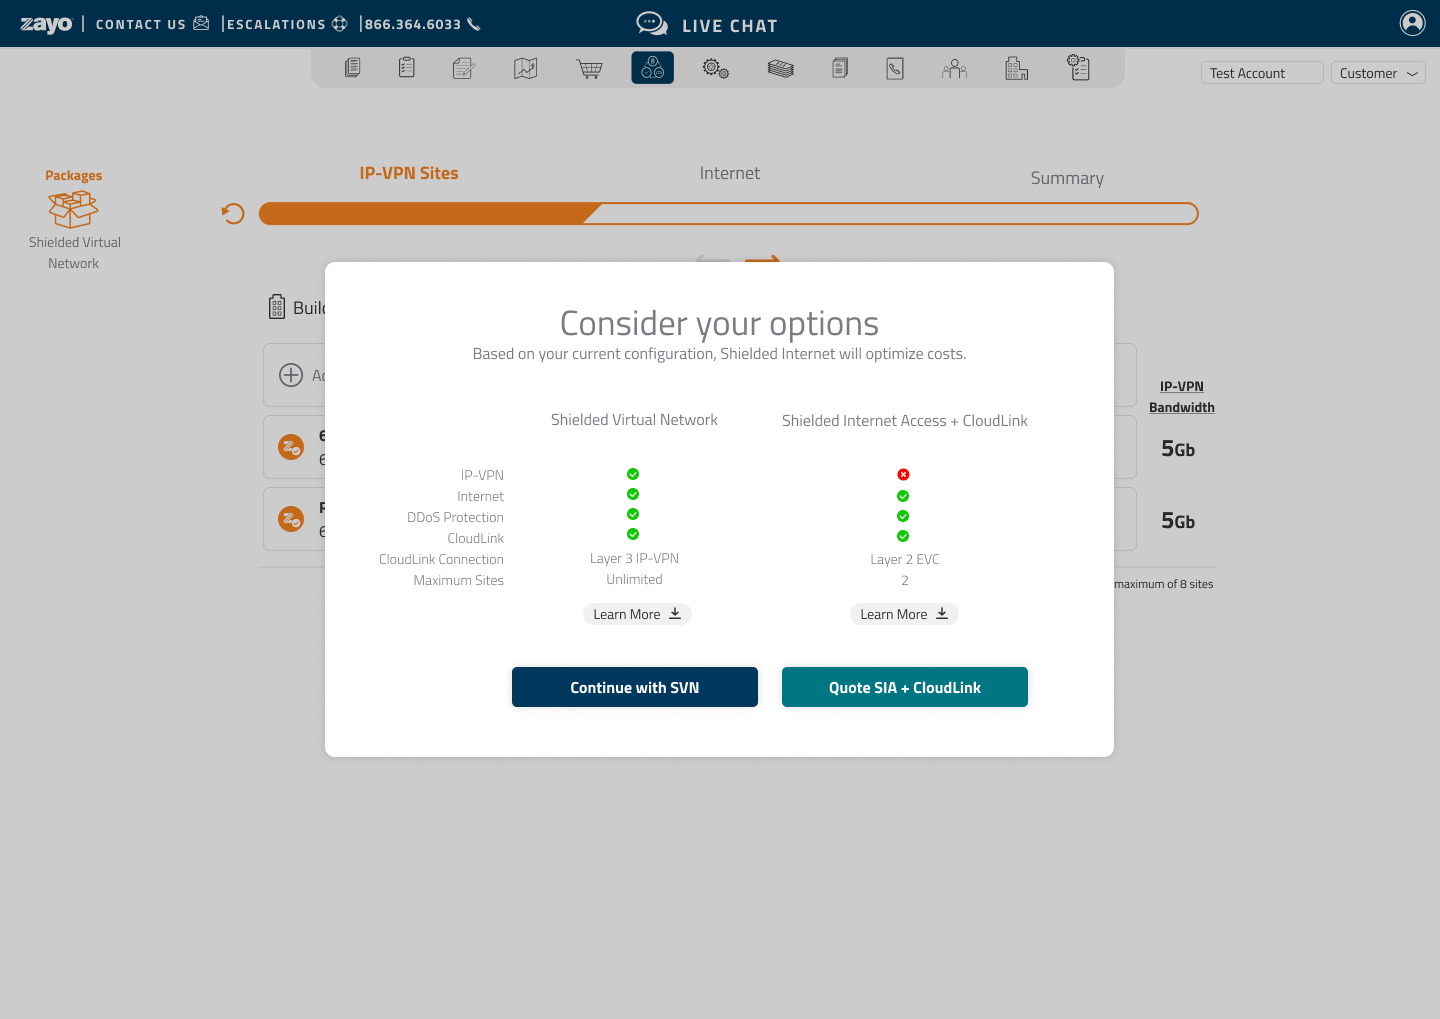
Task: Click the Layer 3 IP-VPN value
Action: pyautogui.click(x=634, y=558)
